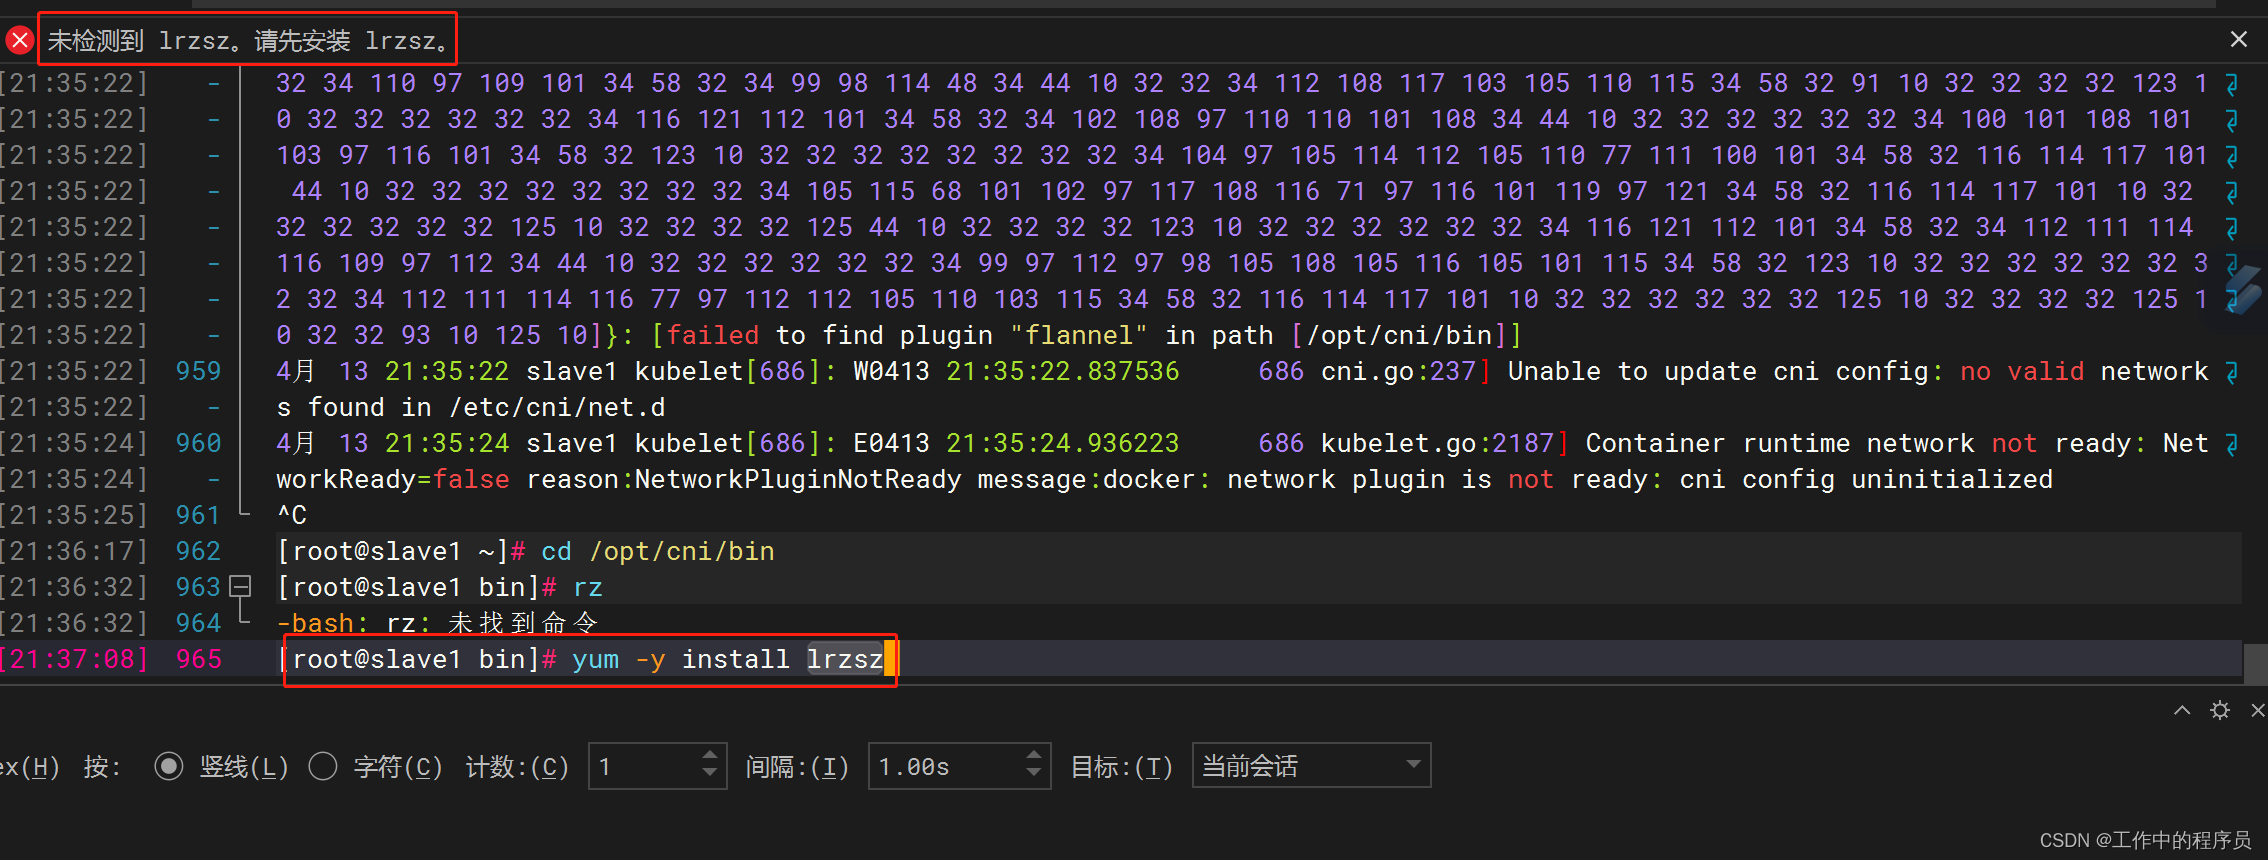Increase the 间隔 interval value
The width and height of the screenshot is (2268, 860).
[x=1035, y=755]
